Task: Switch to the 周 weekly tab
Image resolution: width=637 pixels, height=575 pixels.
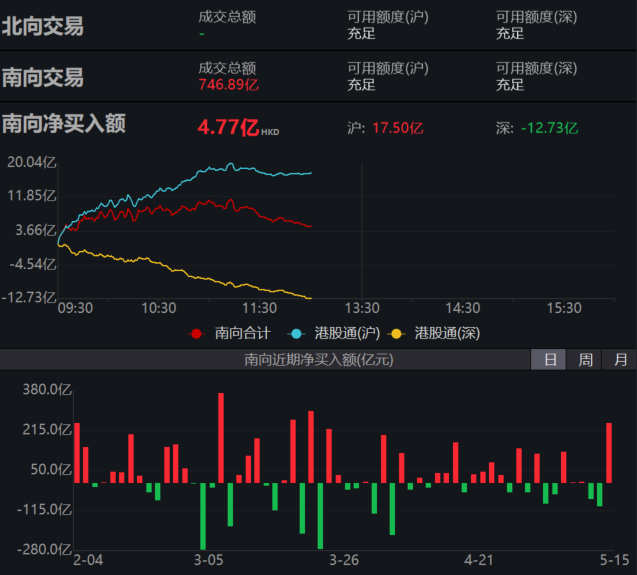Action: [x=584, y=360]
